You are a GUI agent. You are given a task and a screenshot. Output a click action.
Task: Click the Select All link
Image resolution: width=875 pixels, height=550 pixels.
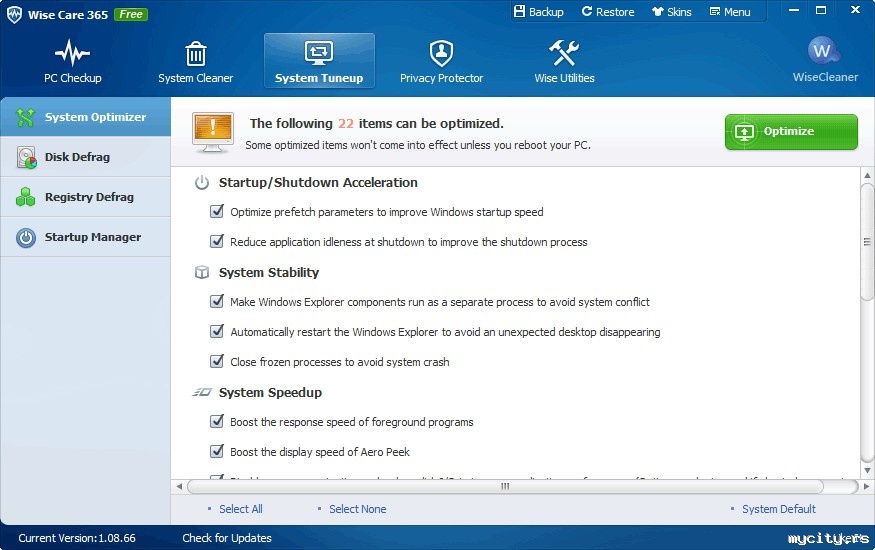(x=241, y=509)
